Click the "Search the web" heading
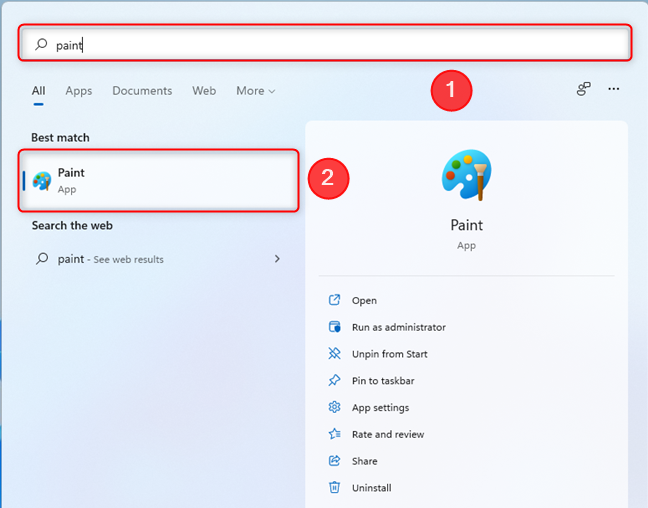 coord(72,226)
